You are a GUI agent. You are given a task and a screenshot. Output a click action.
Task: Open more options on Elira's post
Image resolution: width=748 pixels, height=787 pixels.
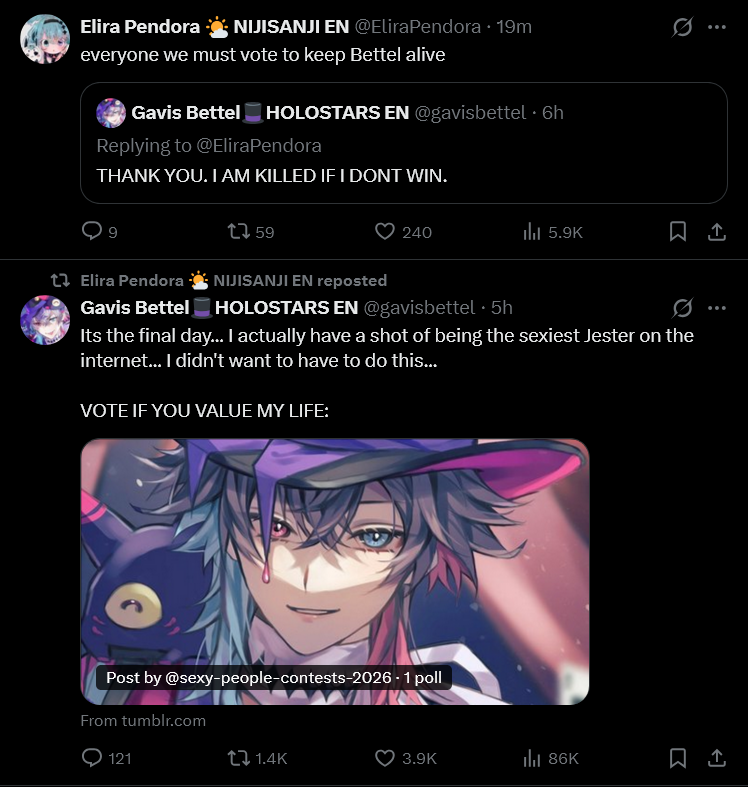(717, 27)
